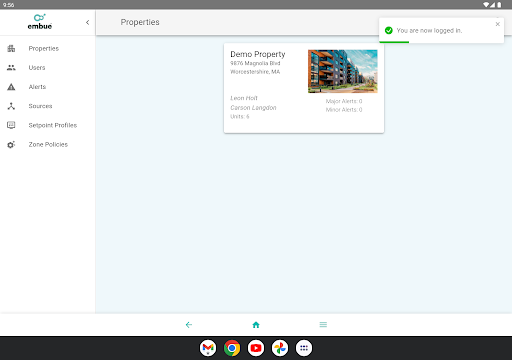512x360 pixels.
Task: Open the Sources menu item
Action: pos(40,106)
